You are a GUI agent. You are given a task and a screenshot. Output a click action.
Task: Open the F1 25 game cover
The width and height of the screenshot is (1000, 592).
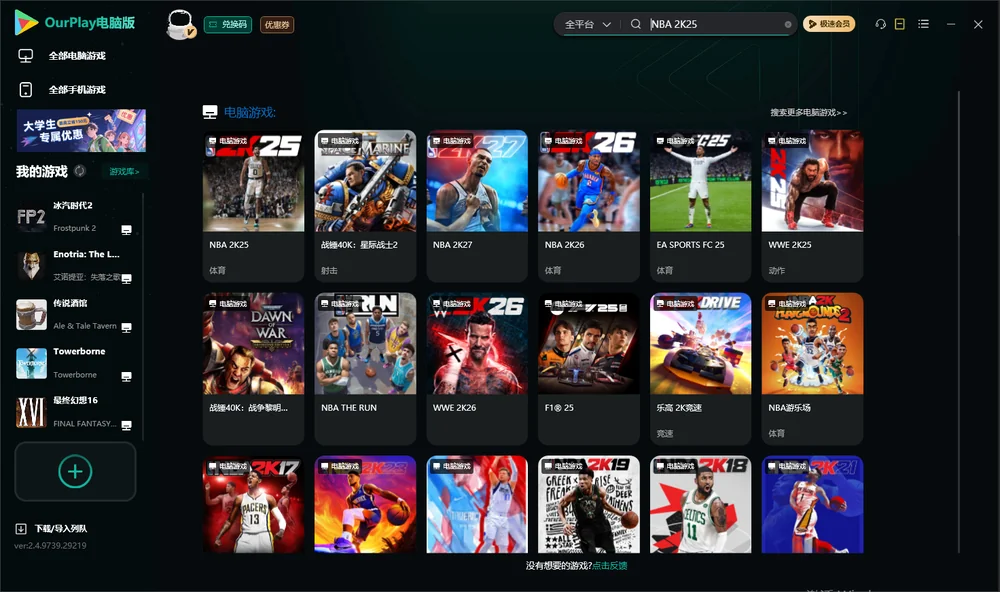coord(589,343)
